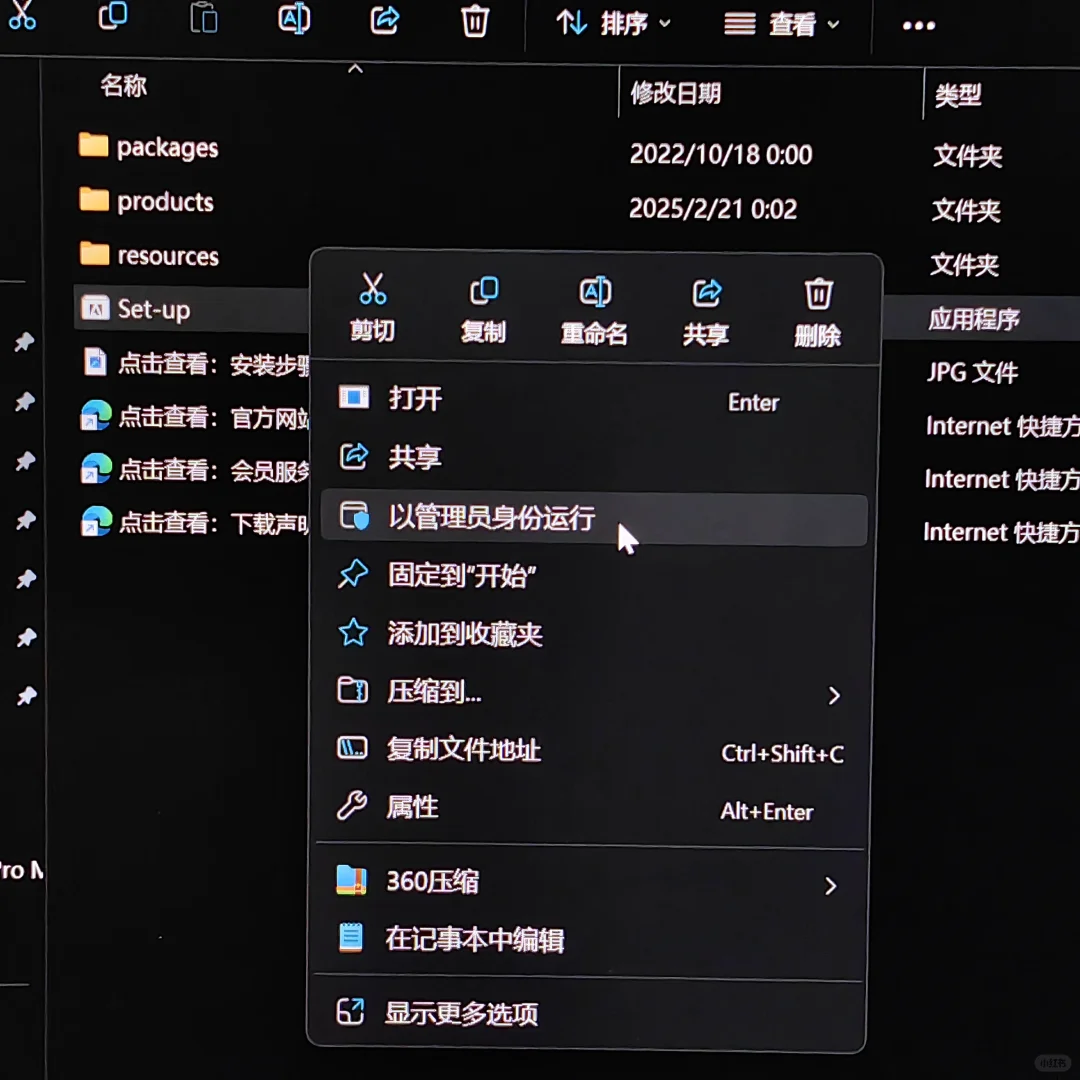The image size is (1080, 1080).
Task: Click the rename icon on the top toolbar
Action: pyautogui.click(x=294, y=20)
